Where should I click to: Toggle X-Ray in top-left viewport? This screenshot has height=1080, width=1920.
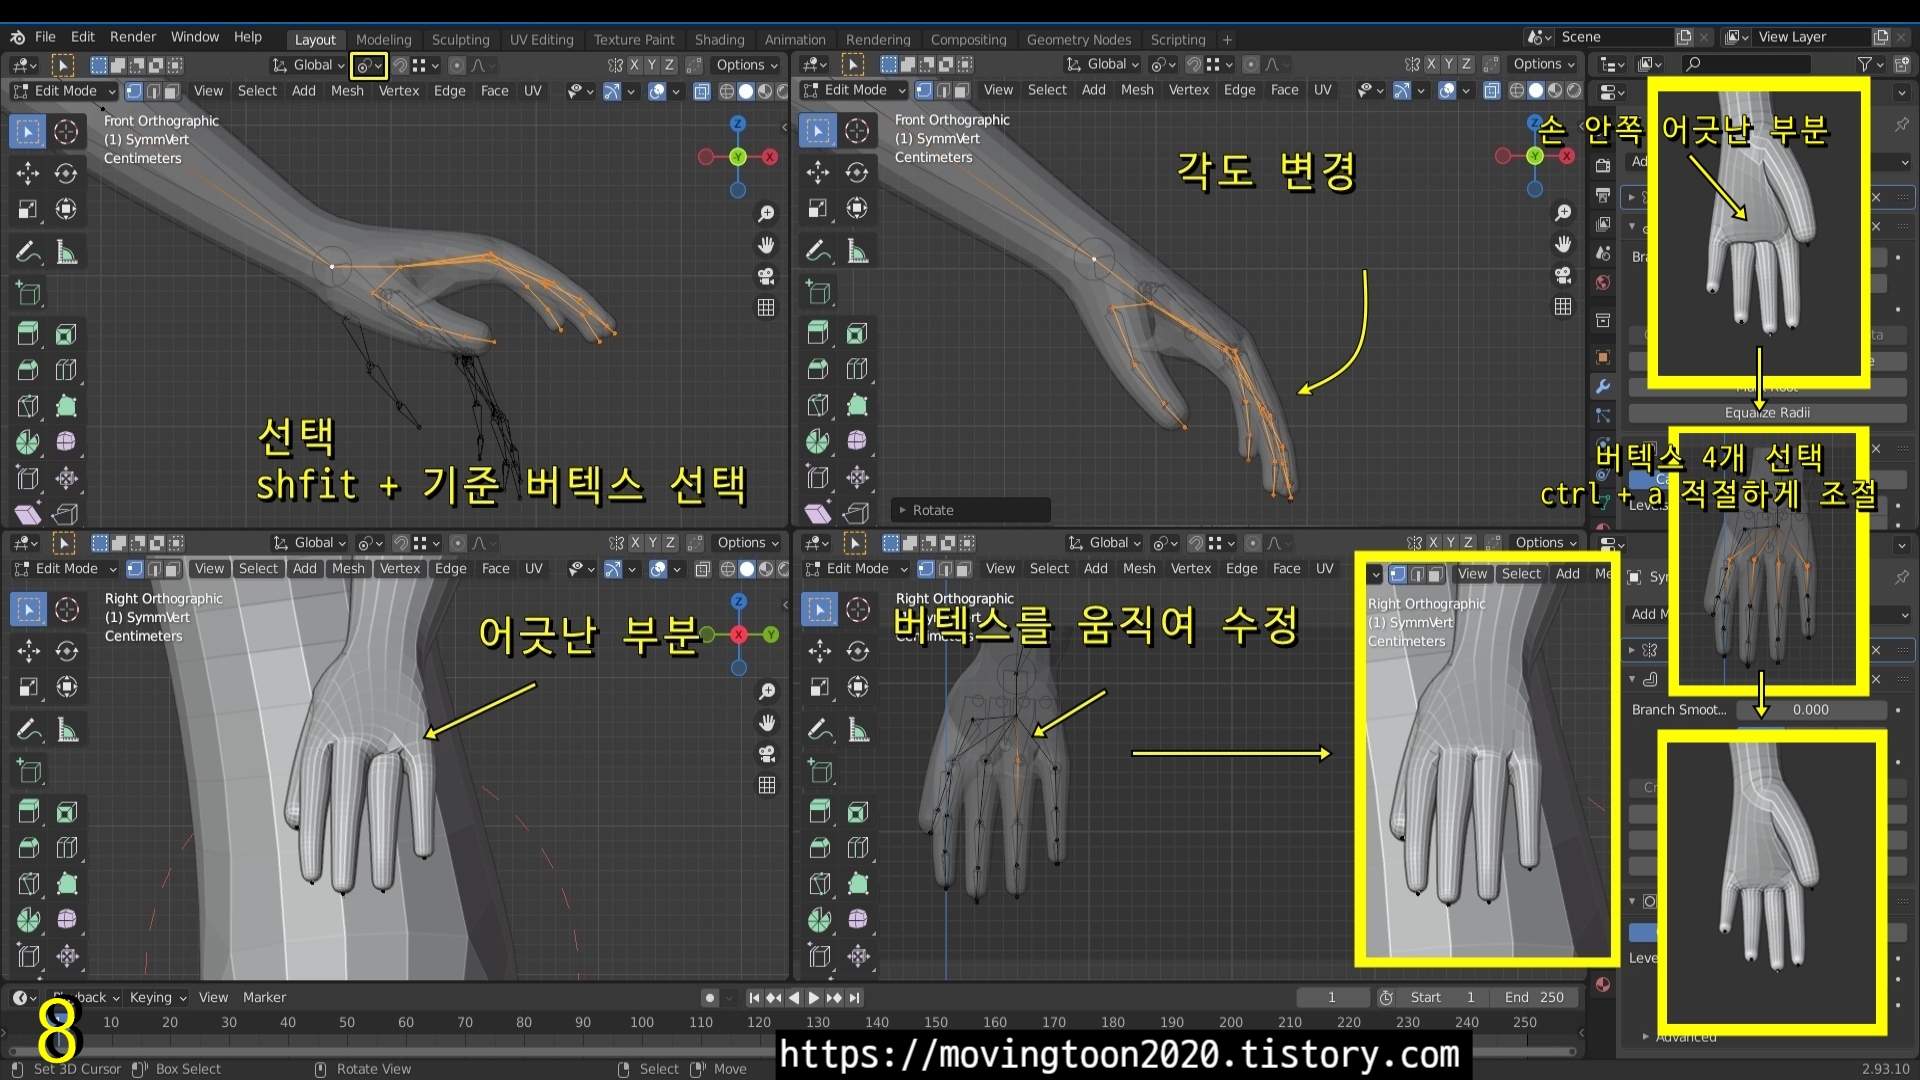702,91
